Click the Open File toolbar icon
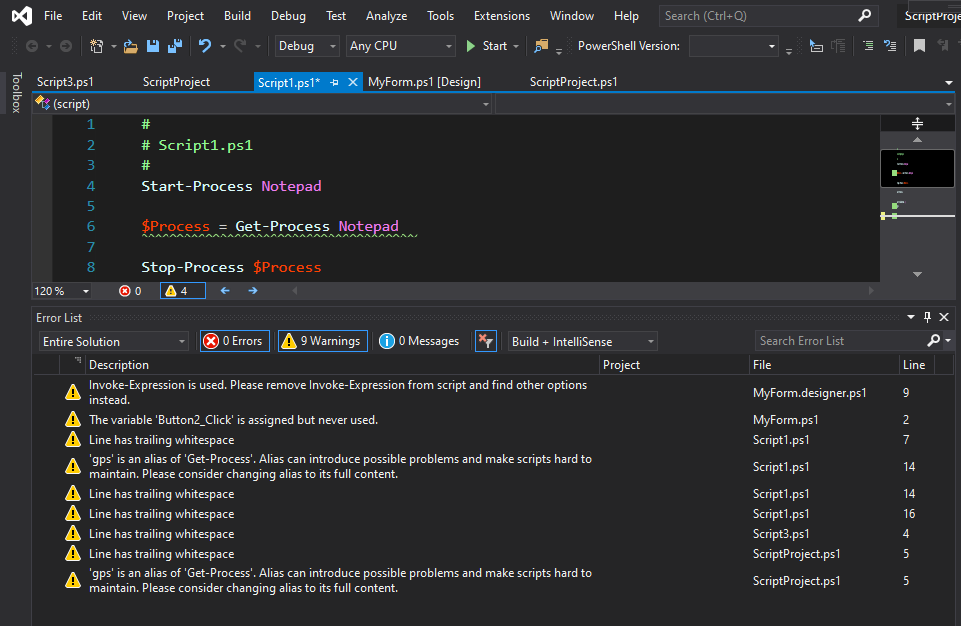 (x=131, y=45)
